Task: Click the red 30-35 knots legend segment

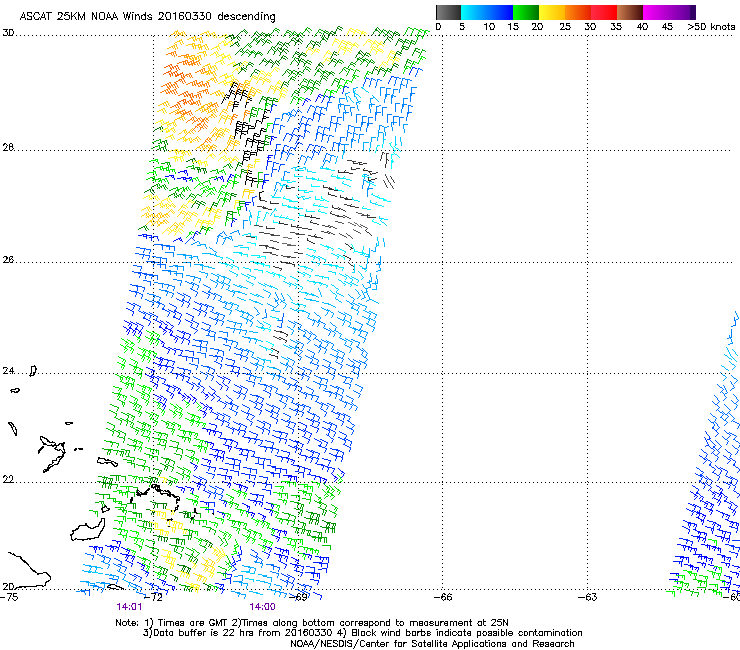Action: coord(604,12)
